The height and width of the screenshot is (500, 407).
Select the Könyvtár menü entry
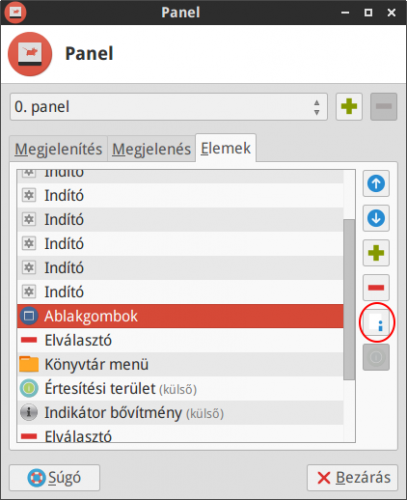pyautogui.click(x=180, y=364)
